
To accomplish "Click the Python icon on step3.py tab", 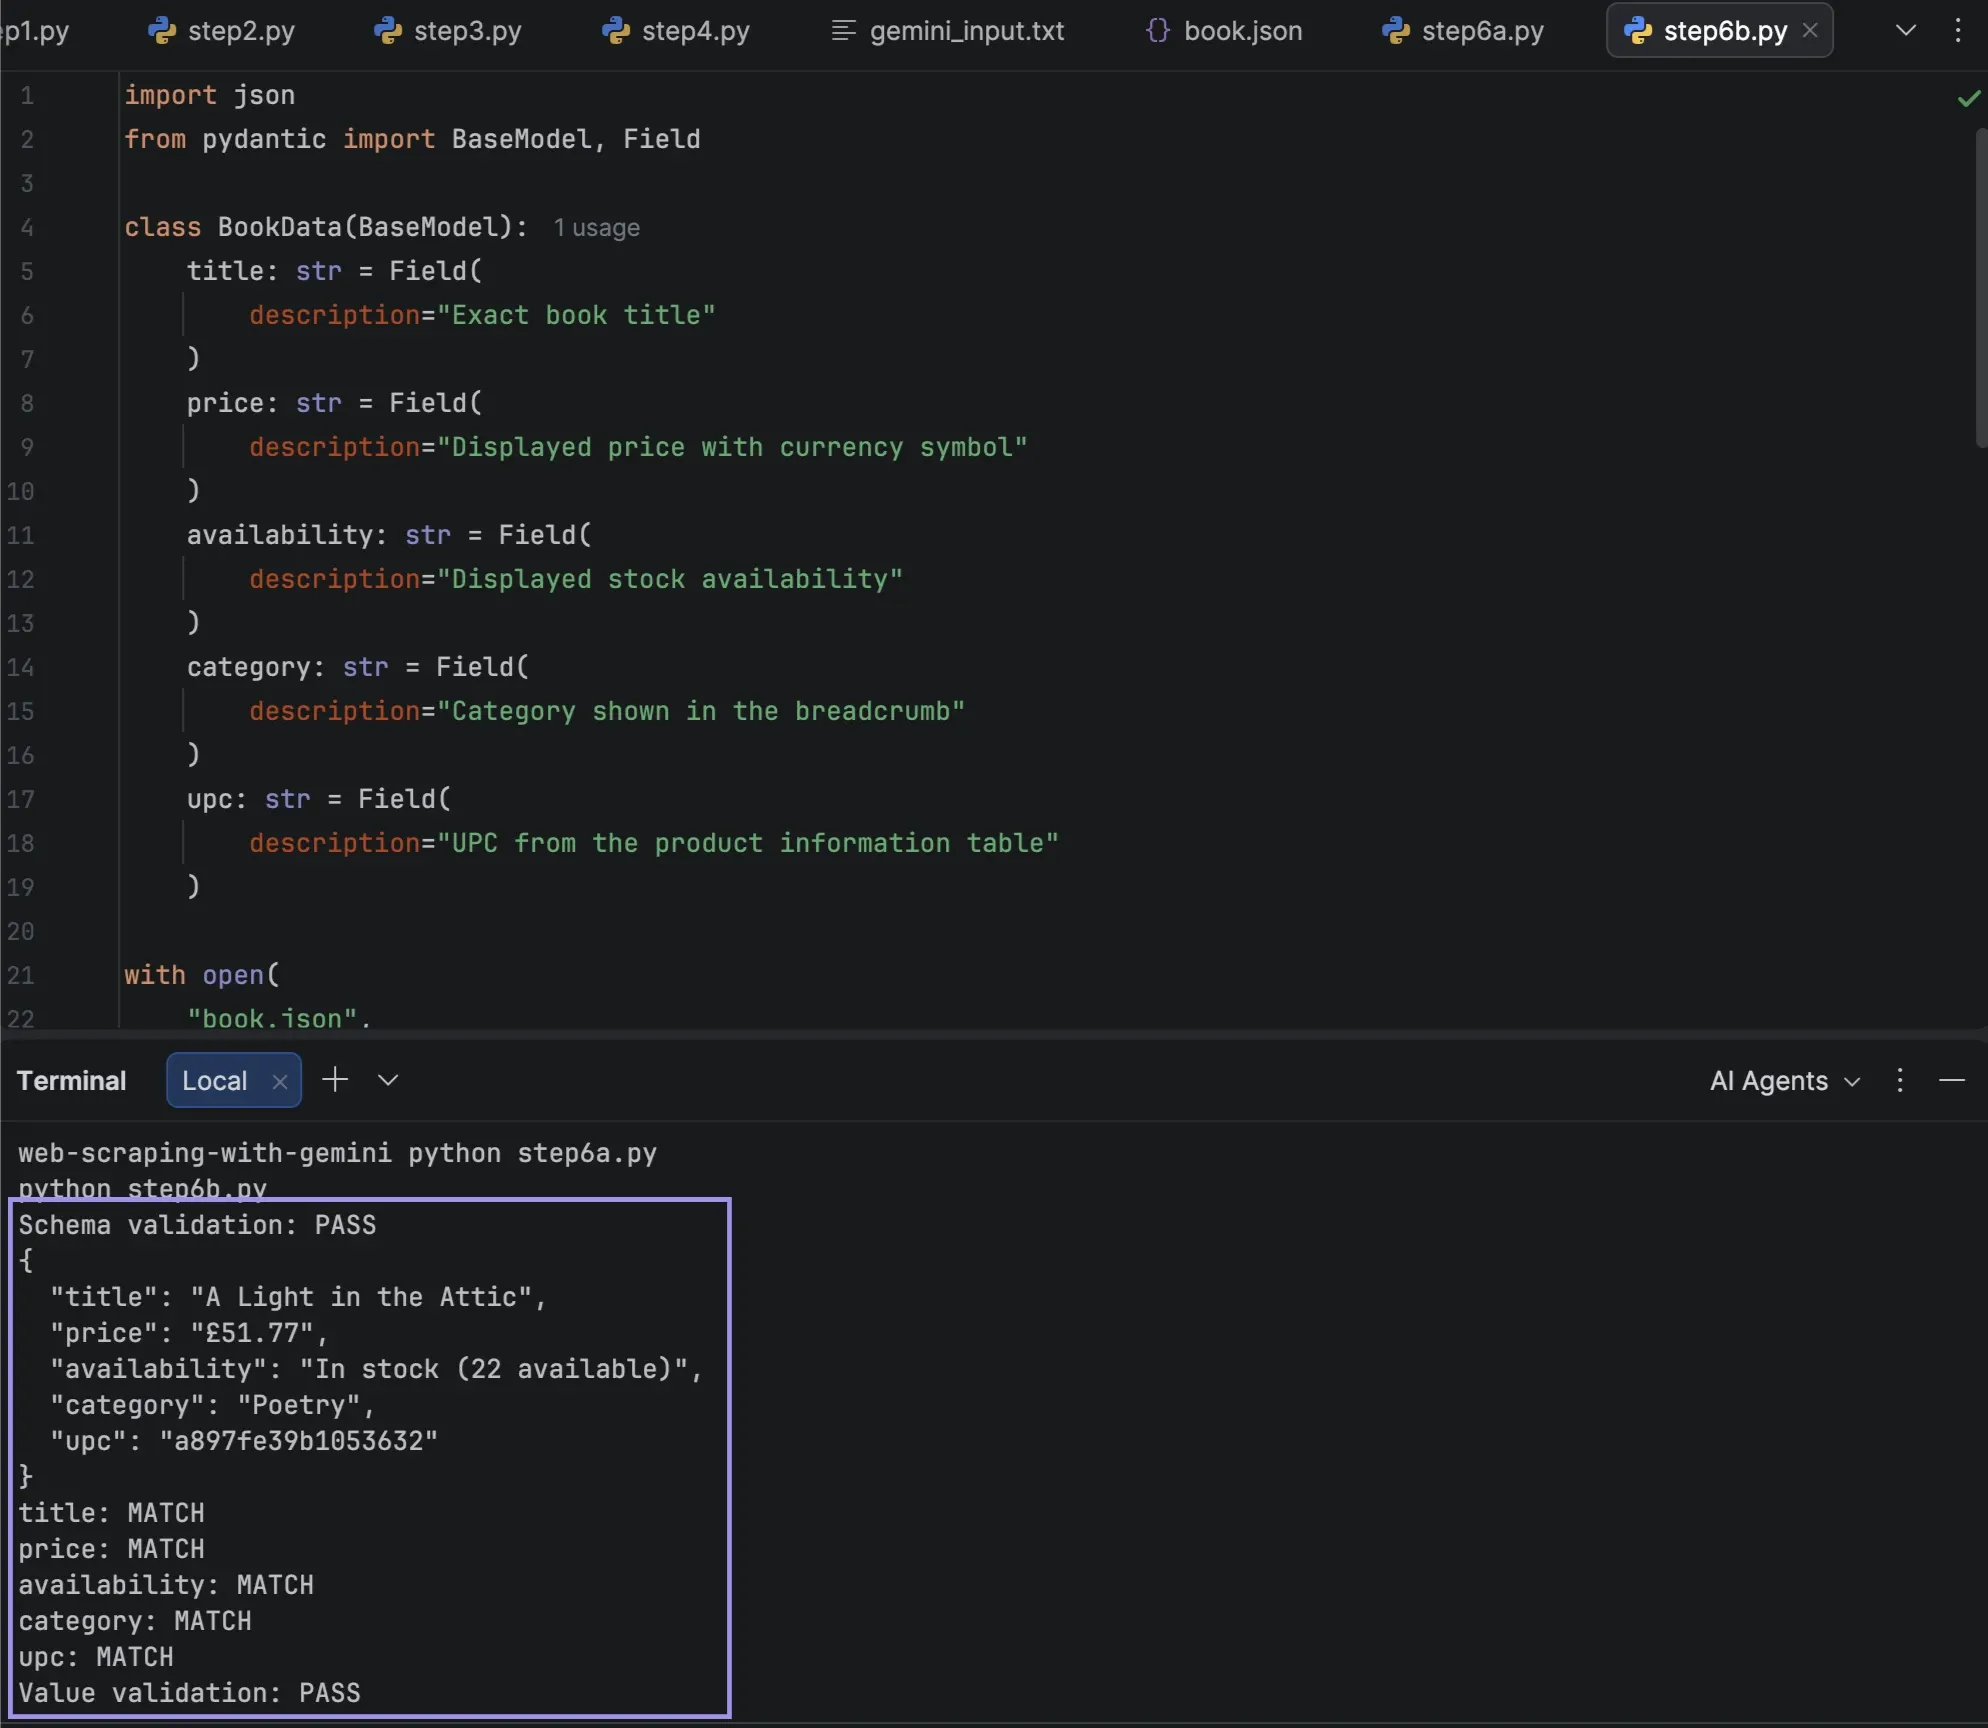I will [x=387, y=31].
